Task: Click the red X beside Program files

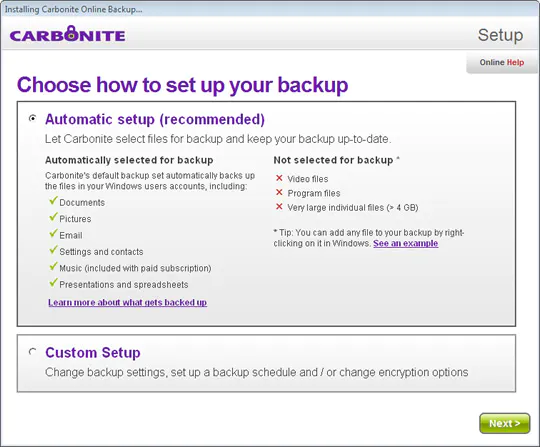Action: [x=279, y=192]
